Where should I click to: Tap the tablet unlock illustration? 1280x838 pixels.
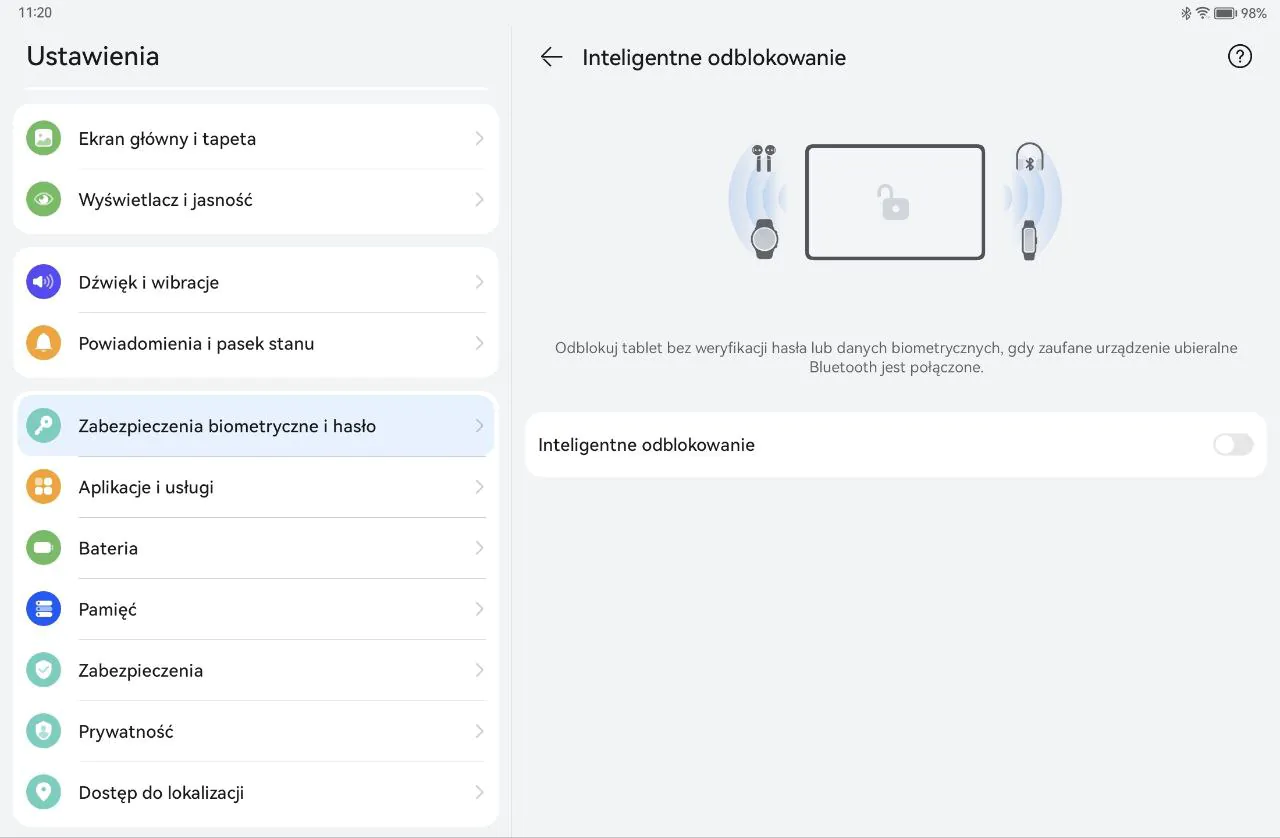895,202
